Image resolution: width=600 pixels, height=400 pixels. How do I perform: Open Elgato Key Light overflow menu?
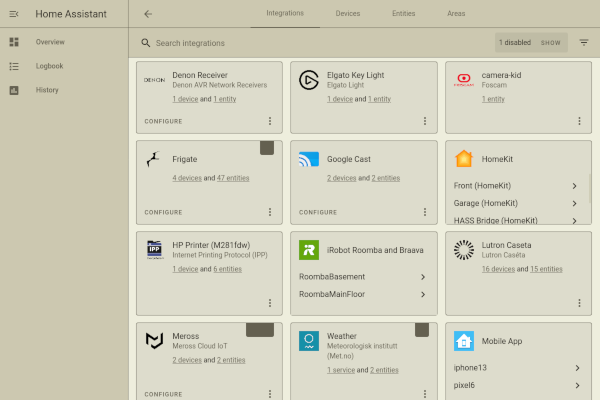click(425, 121)
